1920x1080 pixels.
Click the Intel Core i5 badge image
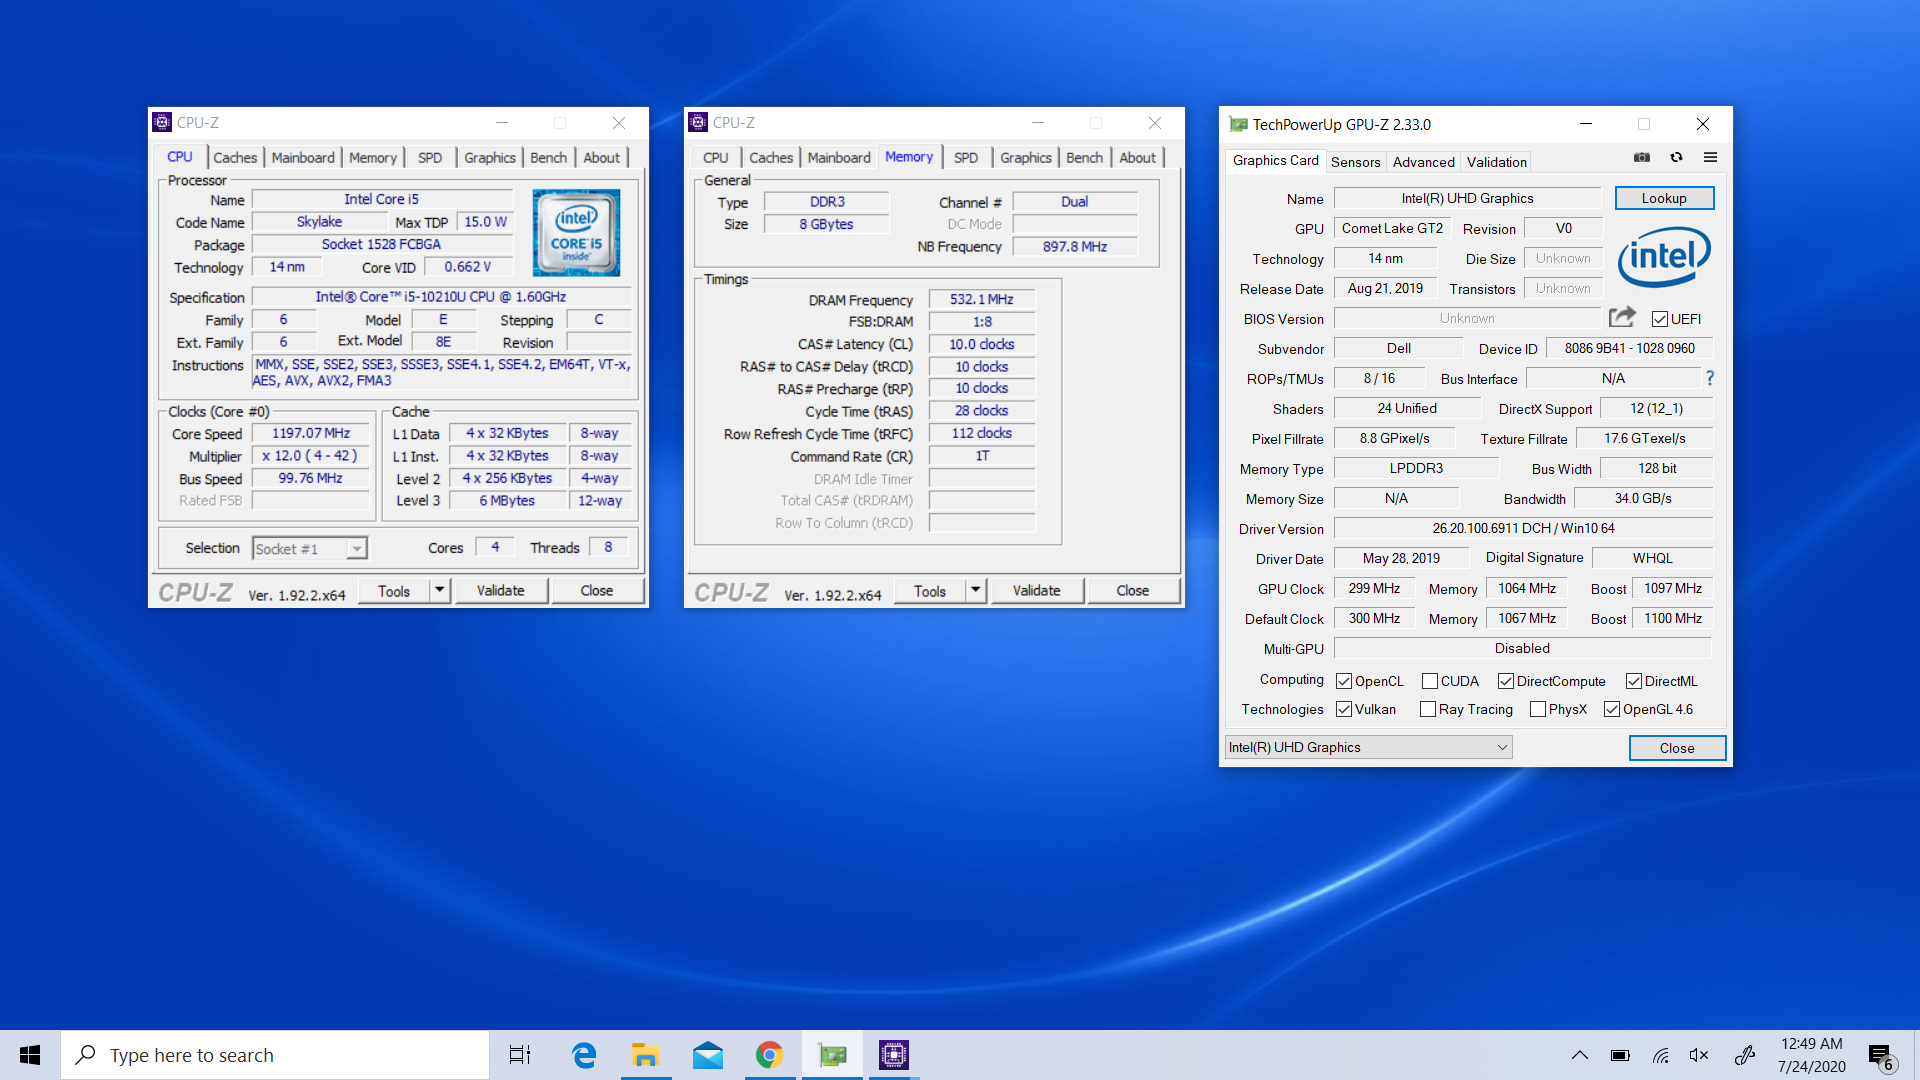(x=576, y=233)
